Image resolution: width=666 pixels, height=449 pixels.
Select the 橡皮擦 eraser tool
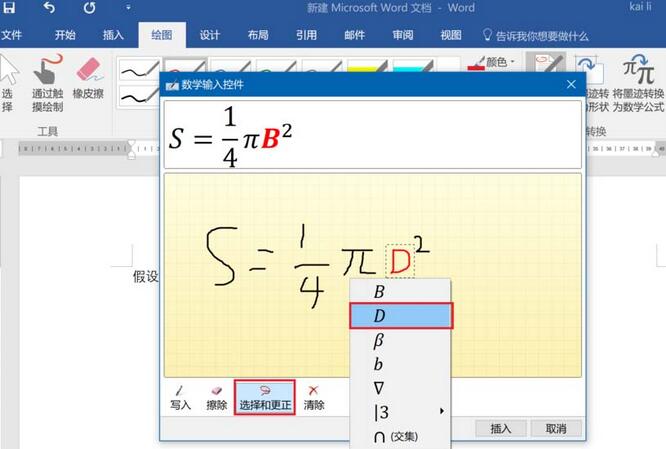(88, 79)
